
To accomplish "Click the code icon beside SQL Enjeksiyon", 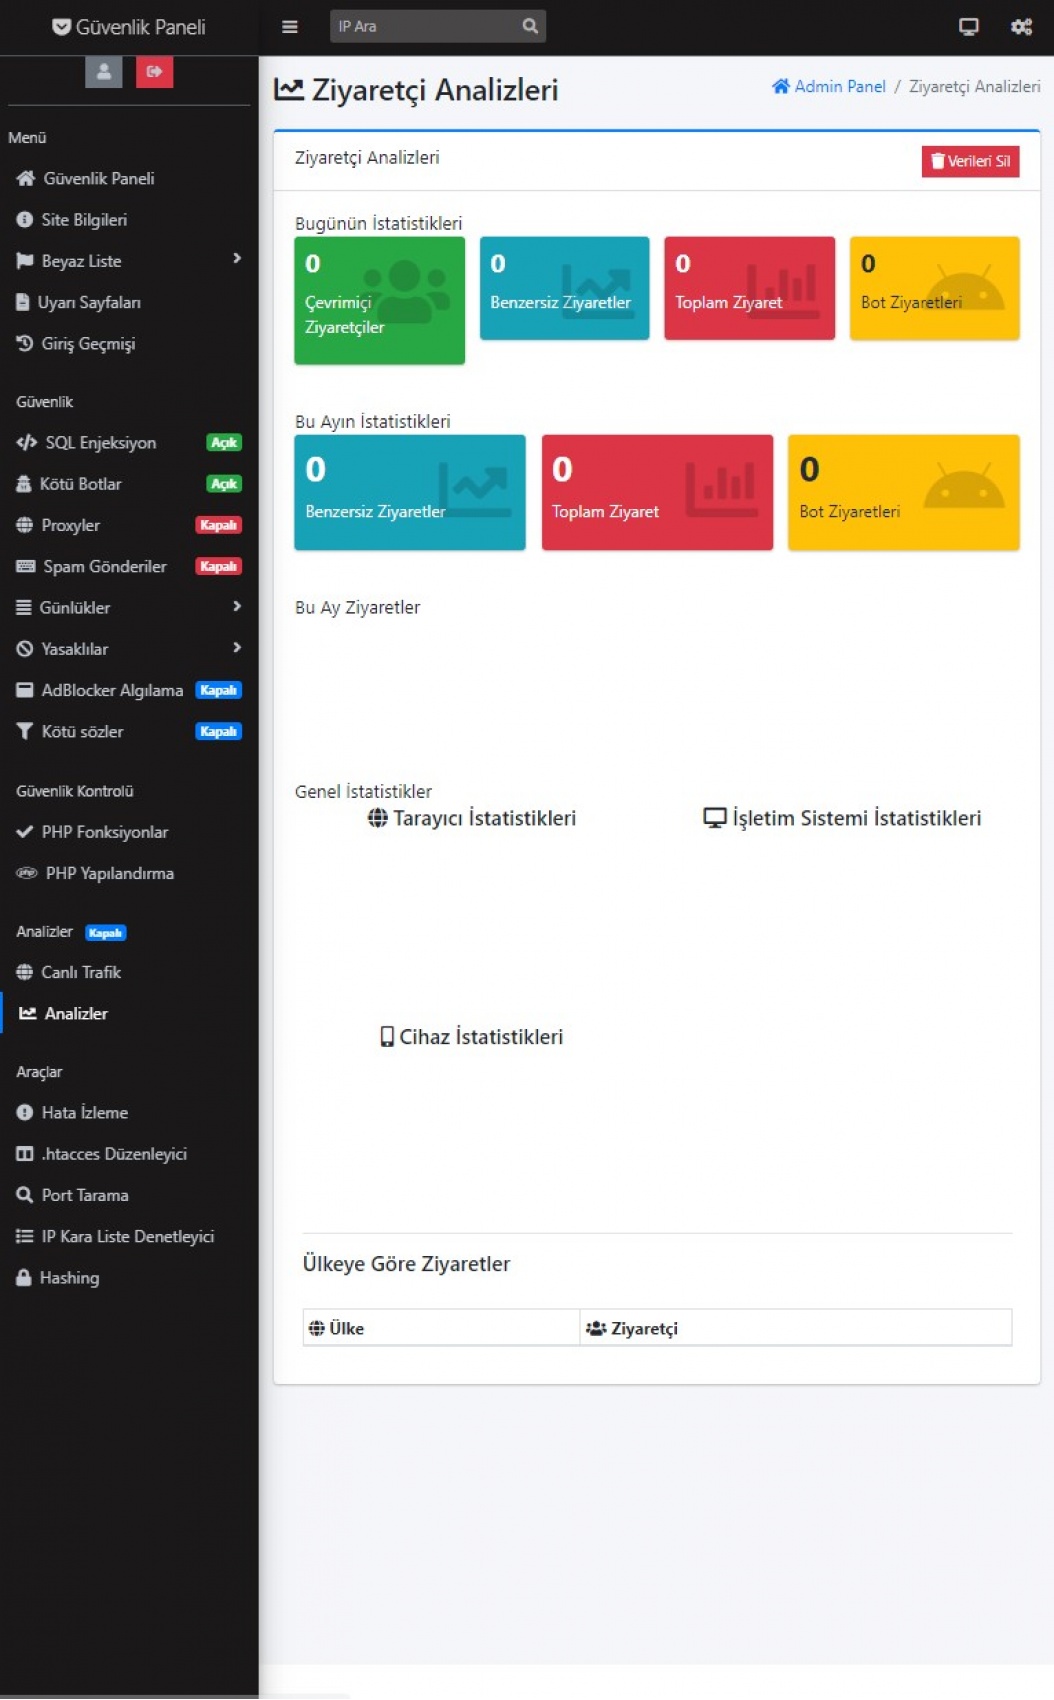I will pyautogui.click(x=27, y=442).
